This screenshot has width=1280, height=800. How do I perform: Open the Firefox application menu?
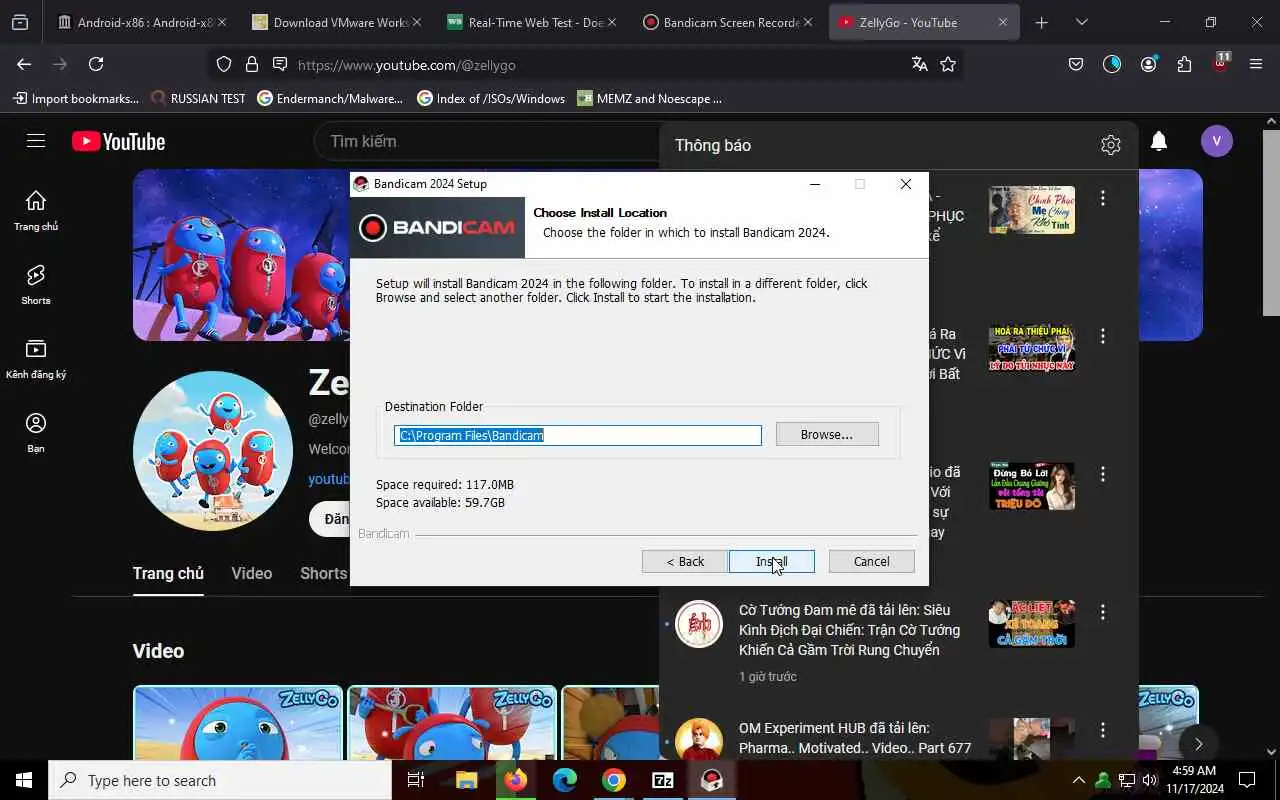pos(1256,64)
